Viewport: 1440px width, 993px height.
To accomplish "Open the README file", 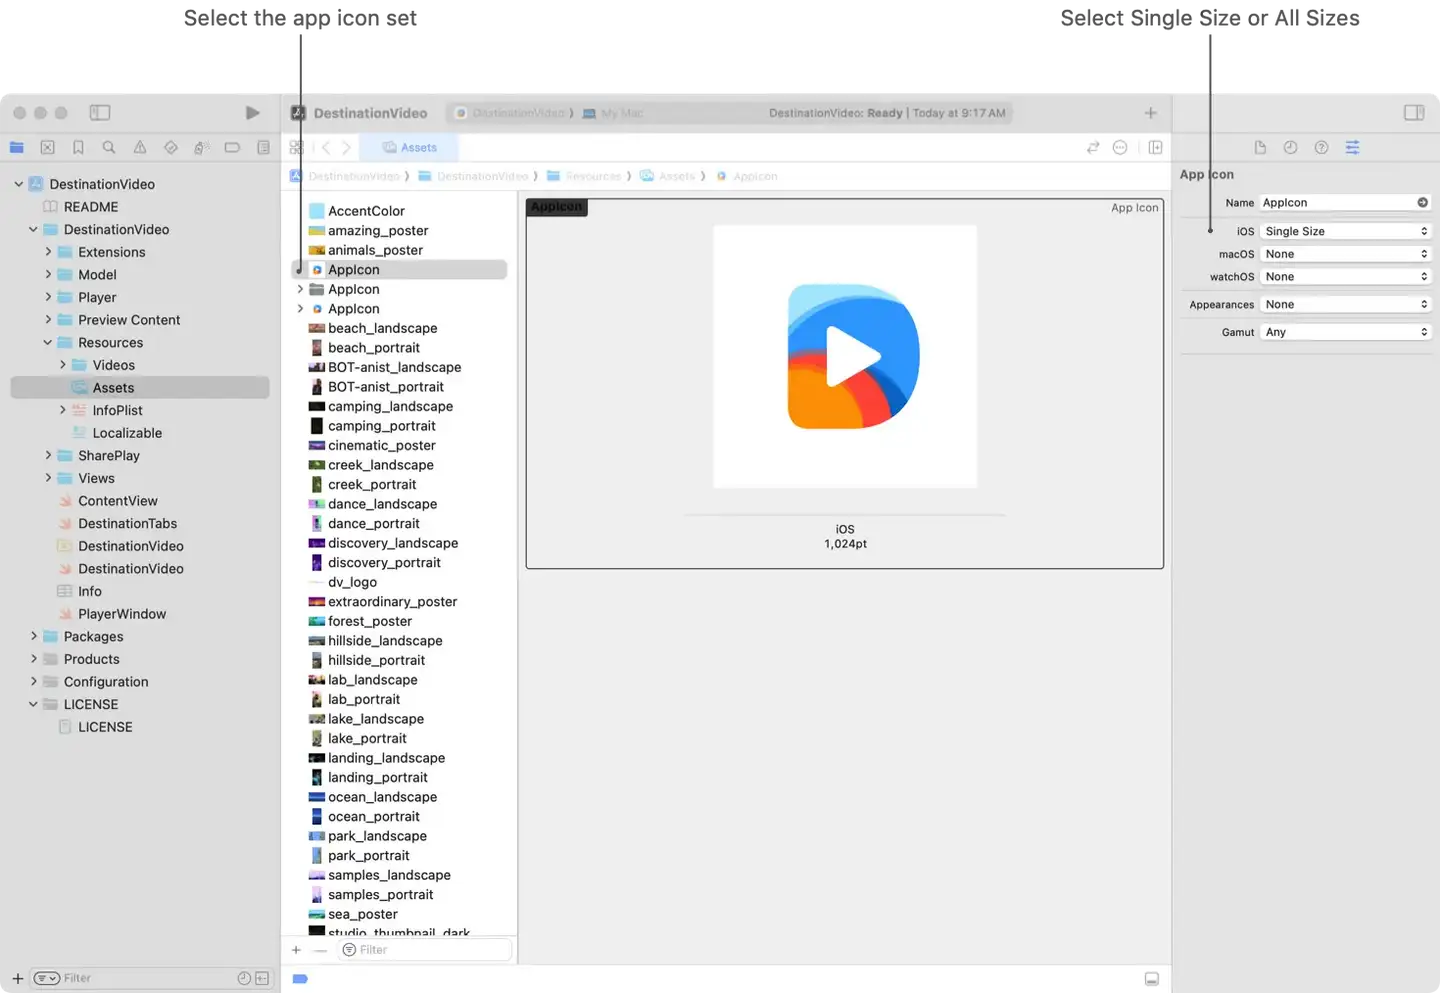I will (x=91, y=207).
